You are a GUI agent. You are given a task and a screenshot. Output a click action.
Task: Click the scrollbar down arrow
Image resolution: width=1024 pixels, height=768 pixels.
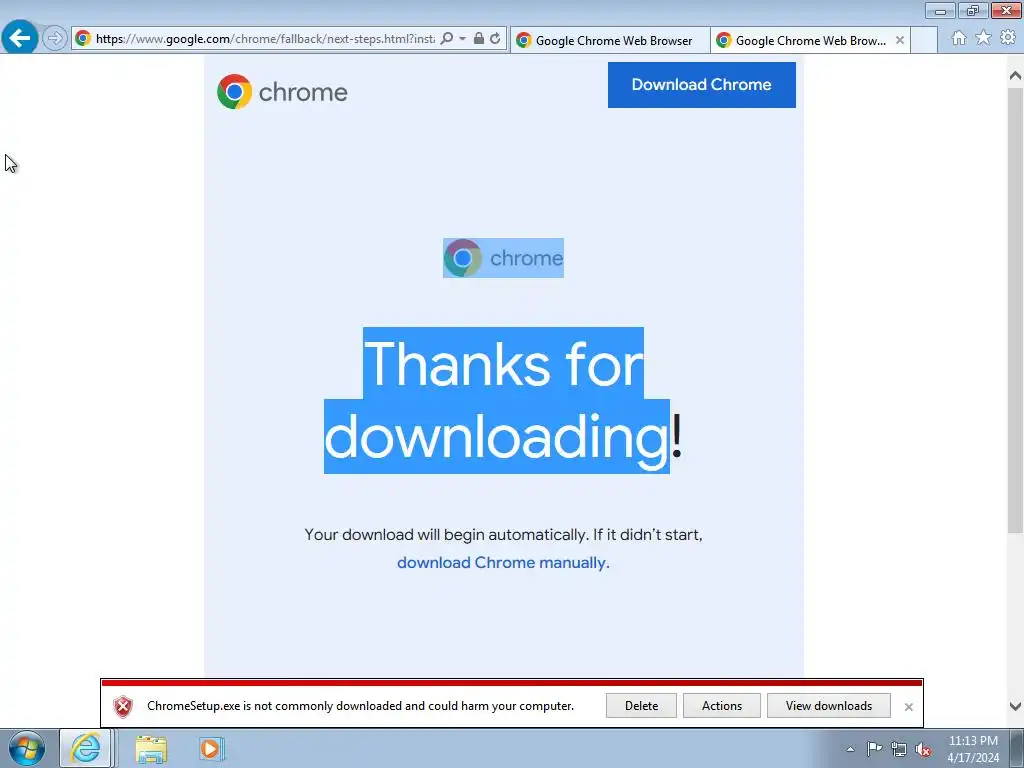(x=1015, y=706)
